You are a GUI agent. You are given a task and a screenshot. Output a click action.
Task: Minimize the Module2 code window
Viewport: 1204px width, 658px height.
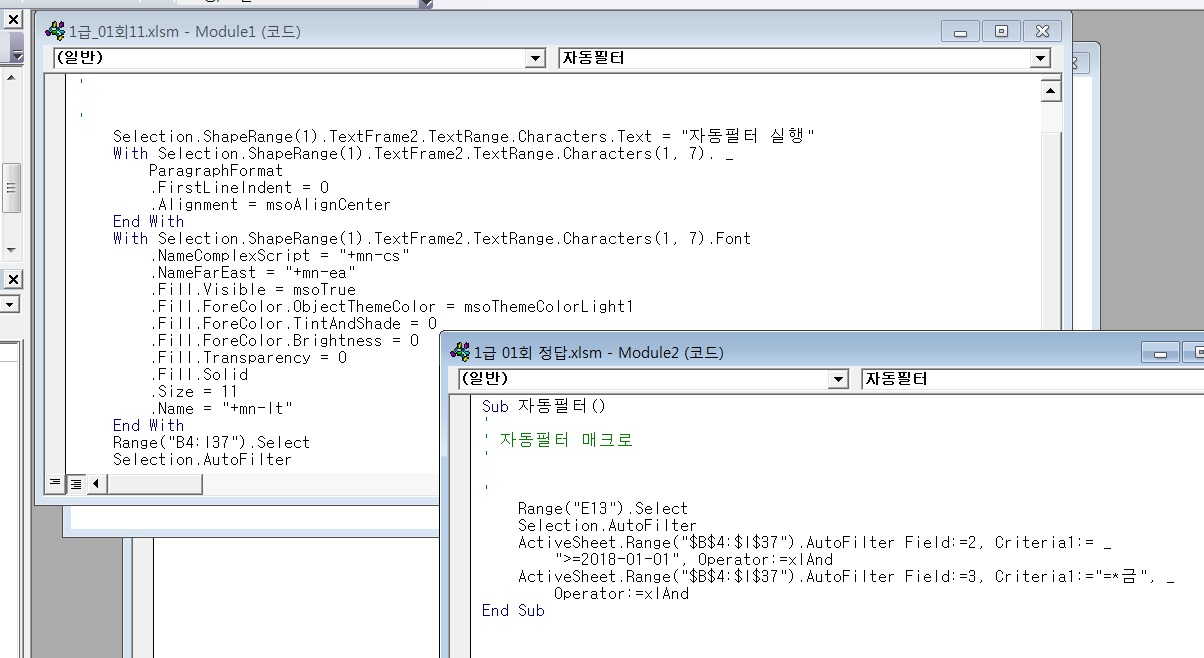click(x=1160, y=353)
